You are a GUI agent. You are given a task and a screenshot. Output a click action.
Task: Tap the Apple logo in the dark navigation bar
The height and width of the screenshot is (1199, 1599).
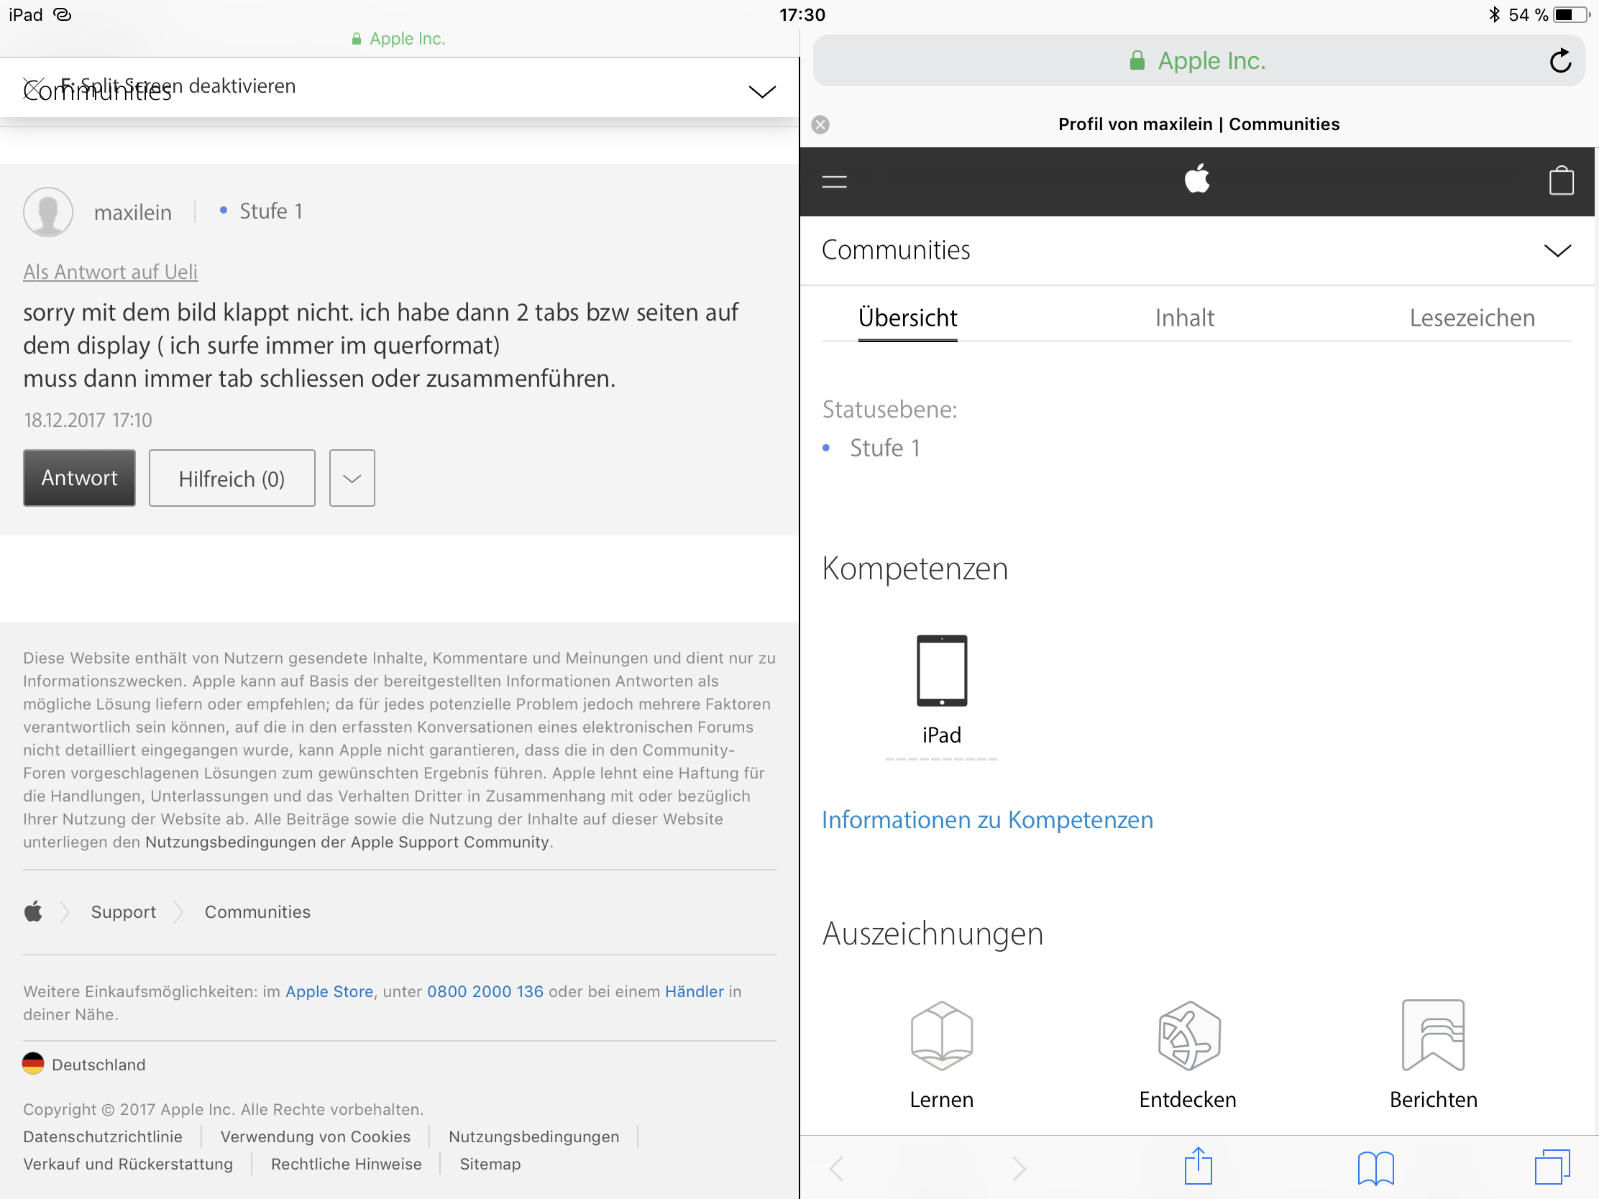tap(1197, 180)
